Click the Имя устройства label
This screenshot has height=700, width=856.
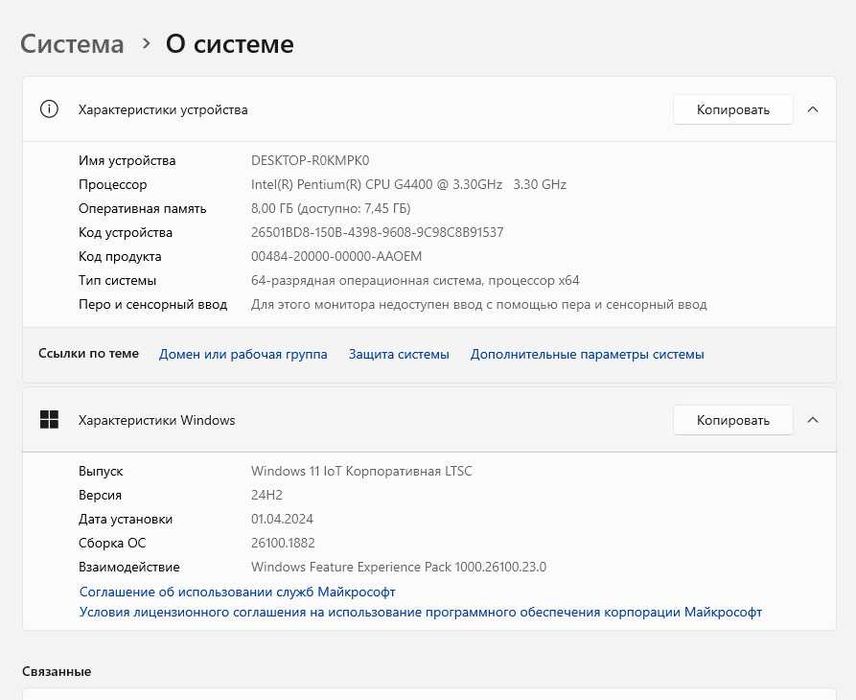coord(127,161)
